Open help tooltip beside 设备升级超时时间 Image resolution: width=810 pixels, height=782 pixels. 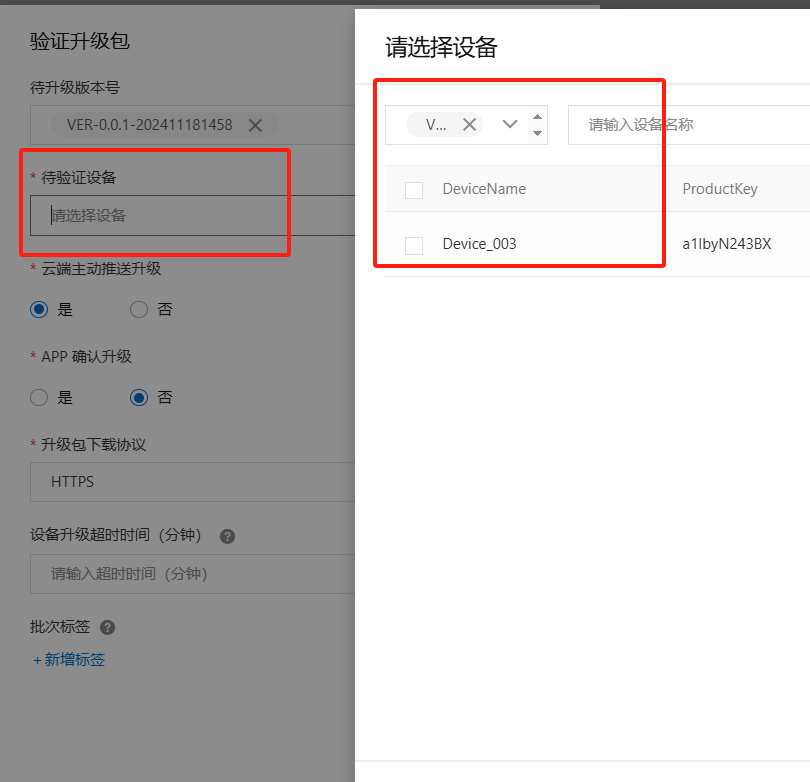click(x=227, y=536)
